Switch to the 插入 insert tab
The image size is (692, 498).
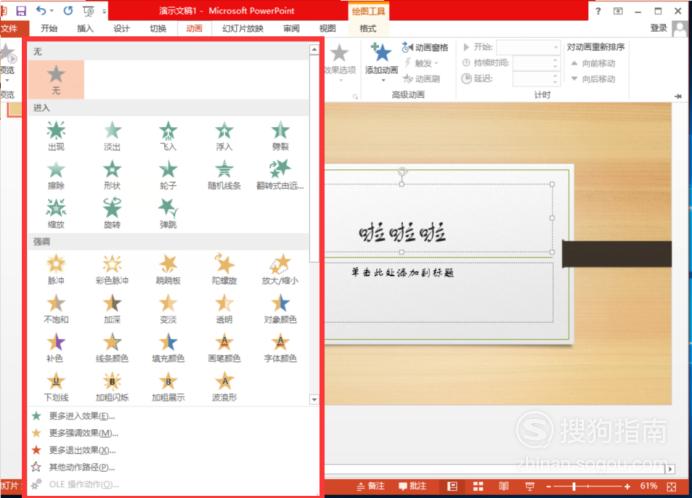point(85,29)
